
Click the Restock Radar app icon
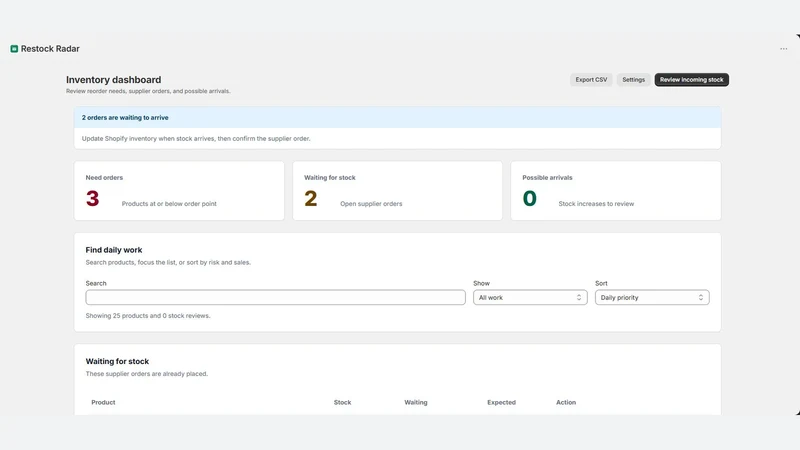[14, 49]
